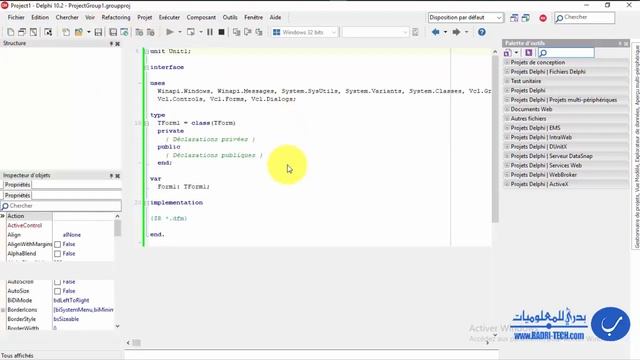The height and width of the screenshot is (360, 640).
Task: Expand the Documents Web category
Action: (507, 109)
